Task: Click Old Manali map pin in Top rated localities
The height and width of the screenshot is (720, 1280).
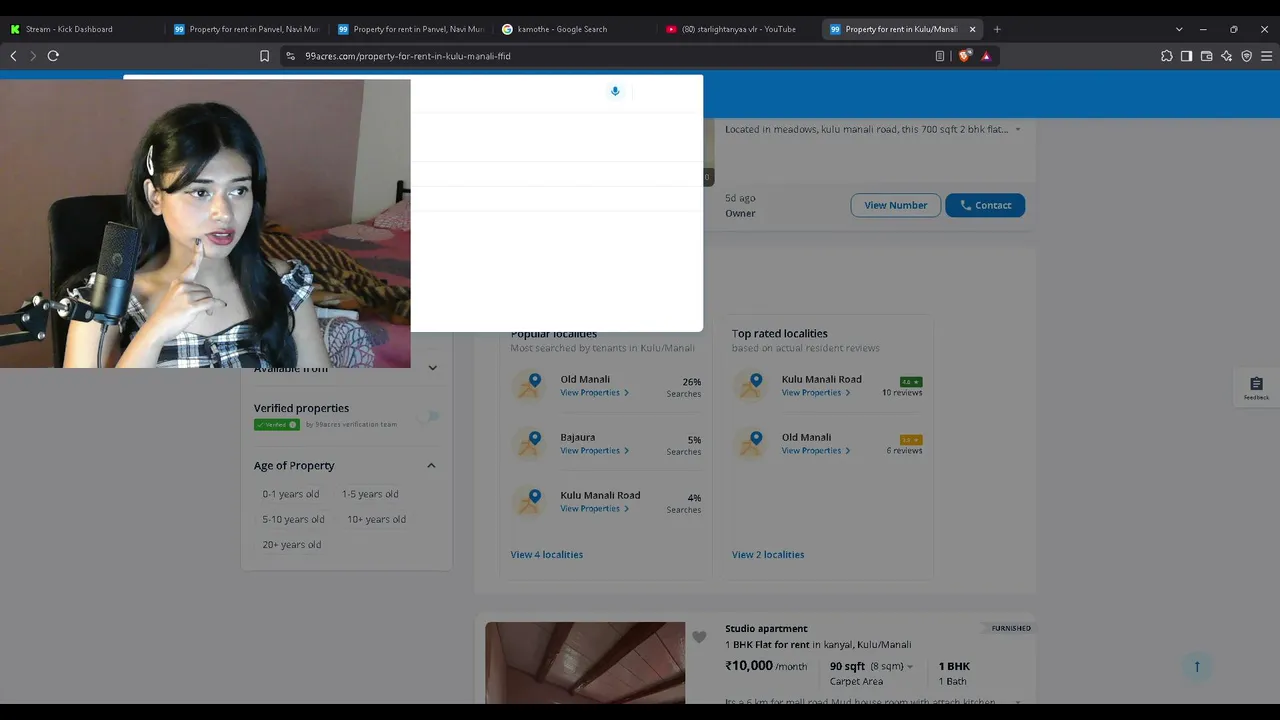Action: (x=750, y=443)
